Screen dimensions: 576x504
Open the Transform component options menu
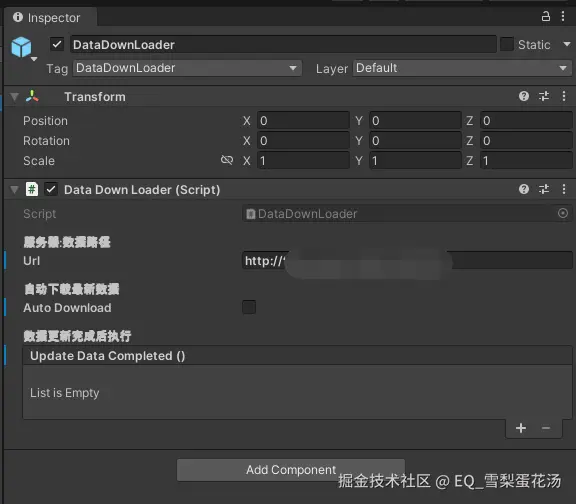pyautogui.click(x=564, y=96)
